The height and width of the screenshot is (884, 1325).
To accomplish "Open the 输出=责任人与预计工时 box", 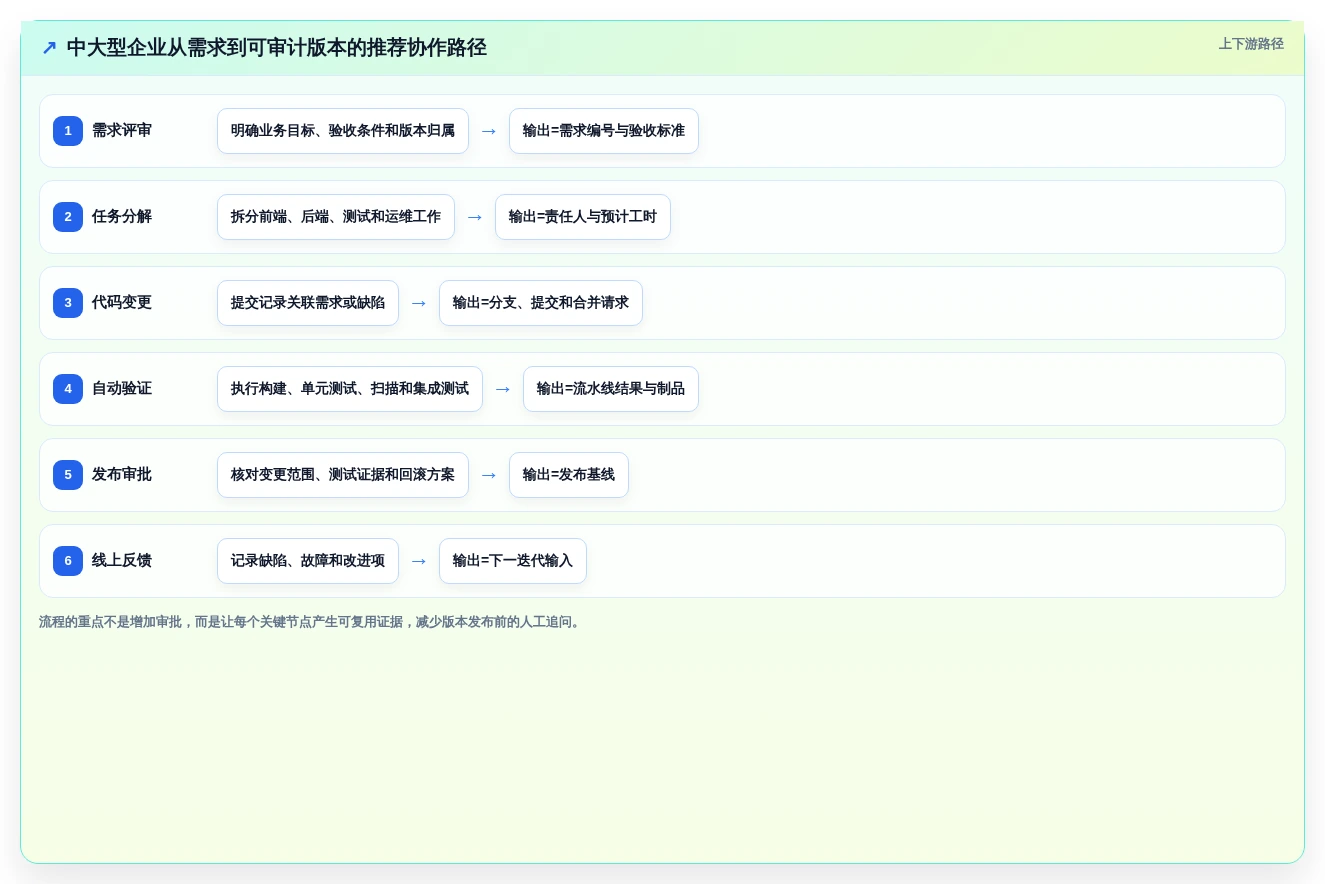I will coord(583,217).
